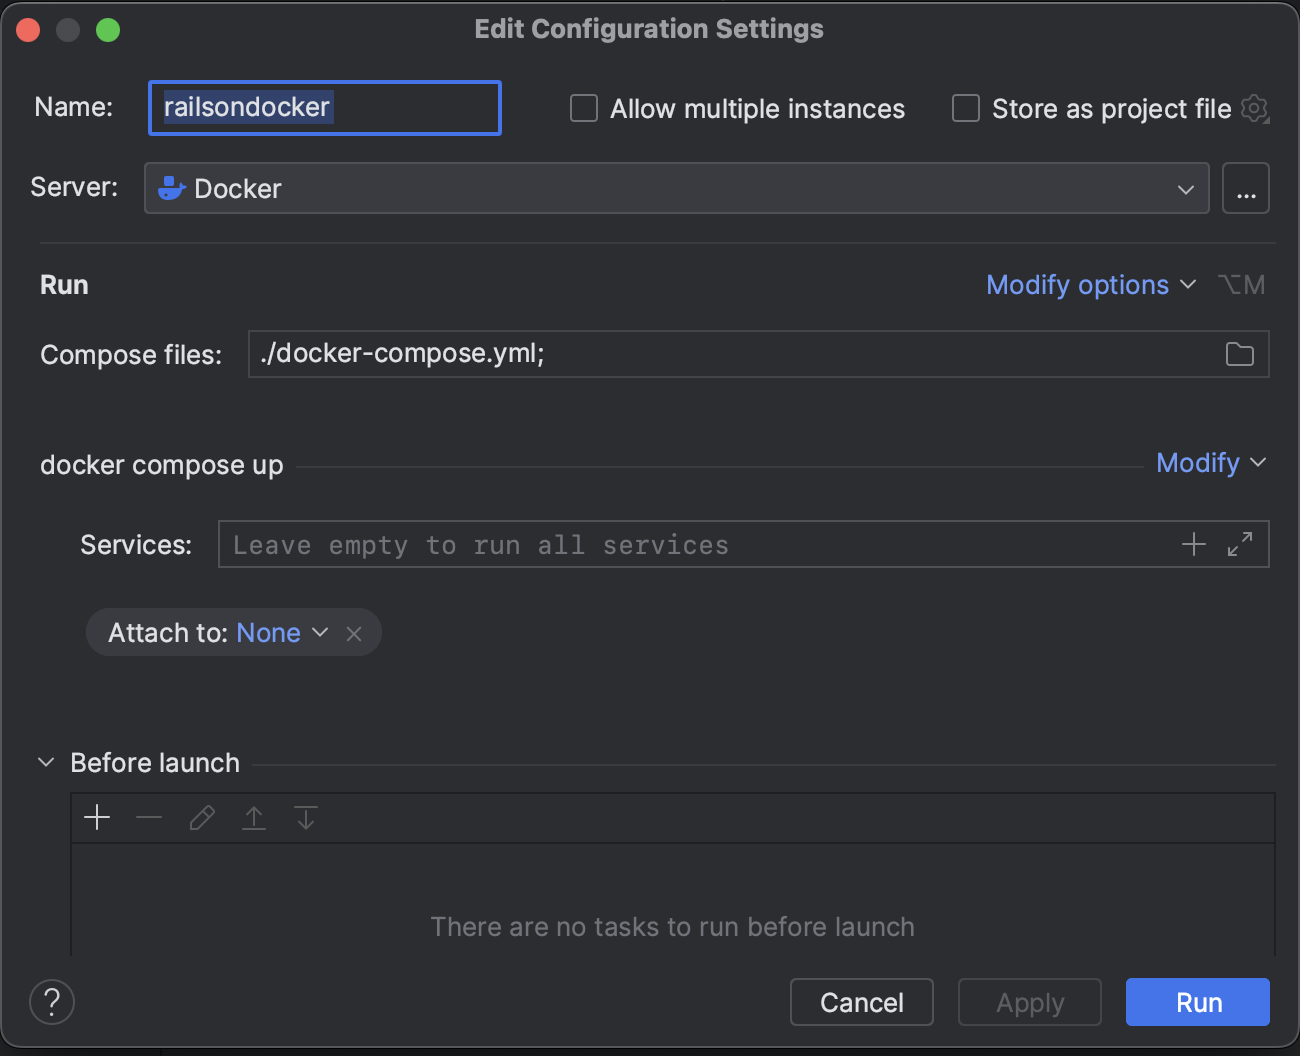Viewport: 1300px width, 1056px height.
Task: Open the compose files folder browser
Action: [x=1239, y=354]
